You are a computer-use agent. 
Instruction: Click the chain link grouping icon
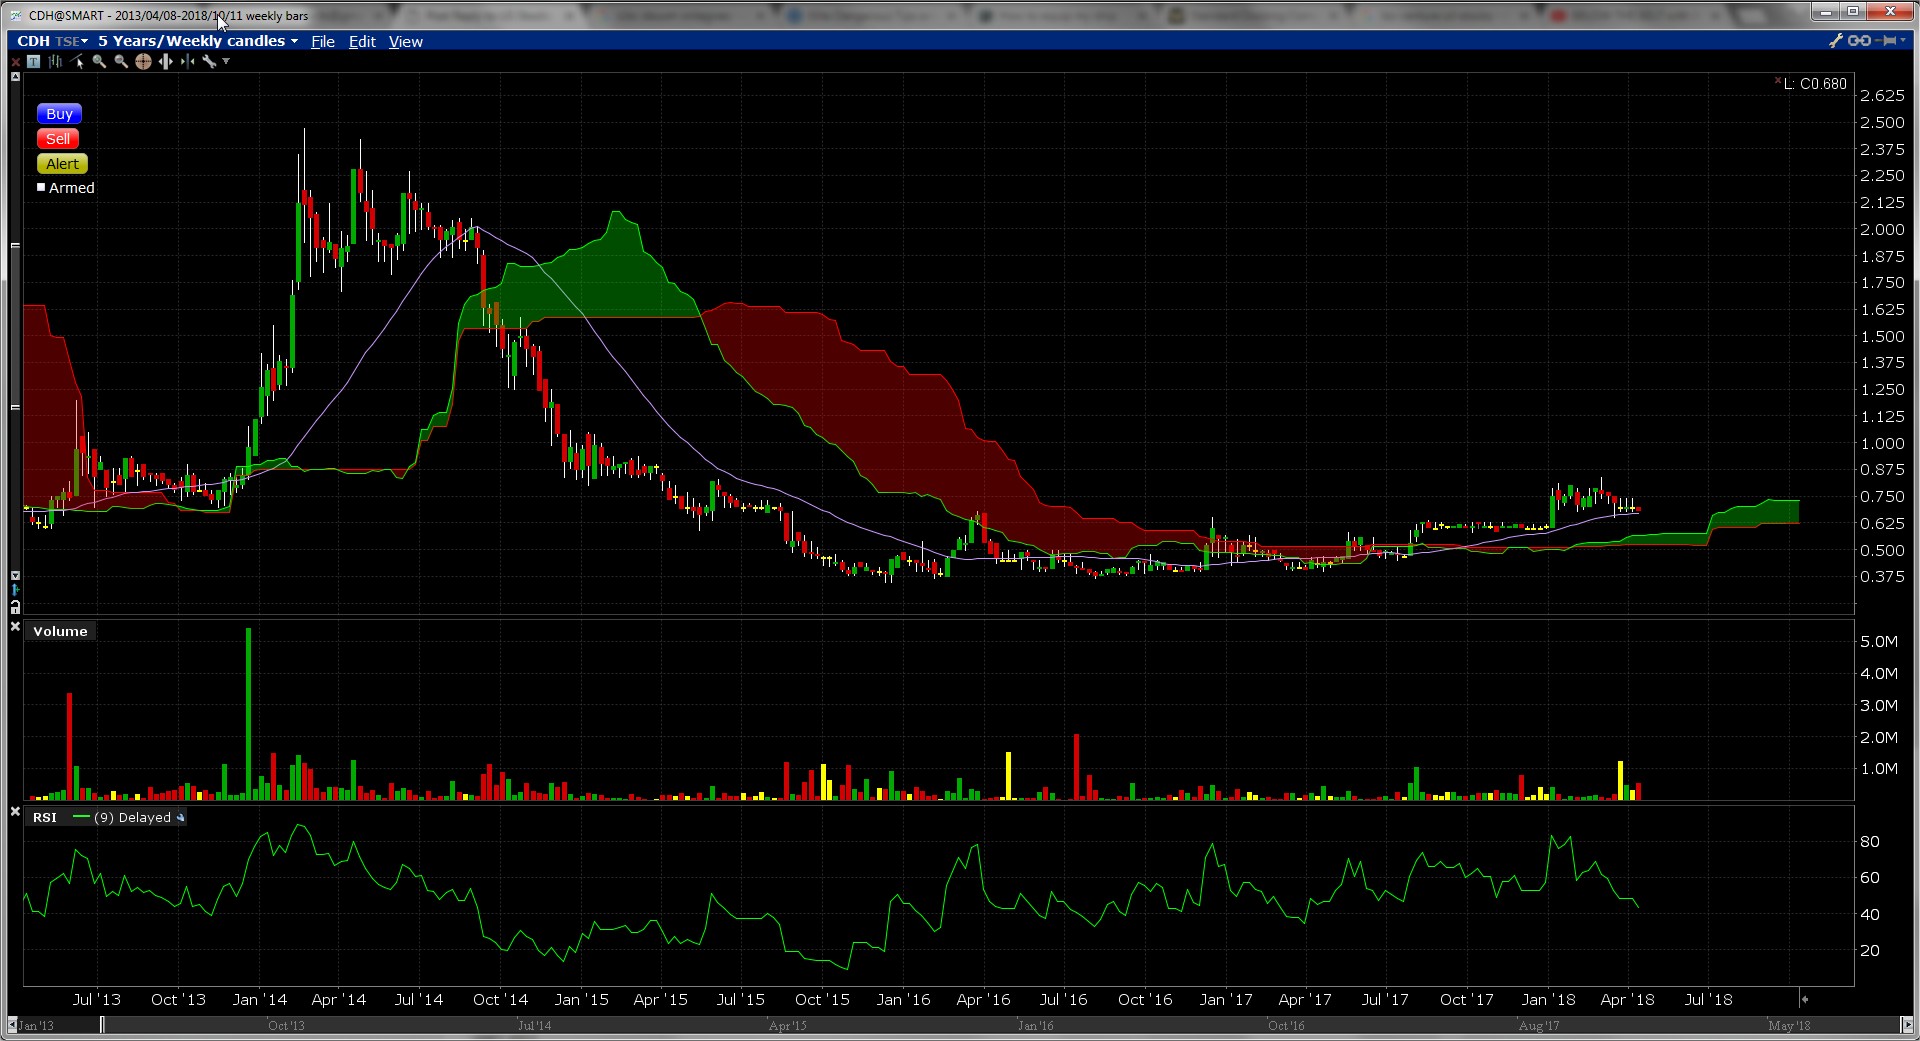pos(1858,41)
